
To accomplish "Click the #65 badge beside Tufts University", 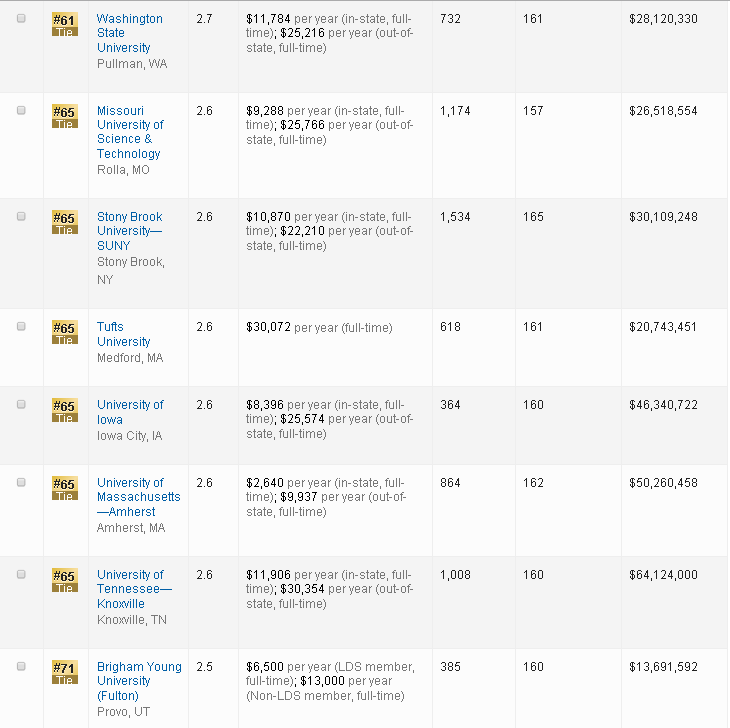I will click(64, 333).
